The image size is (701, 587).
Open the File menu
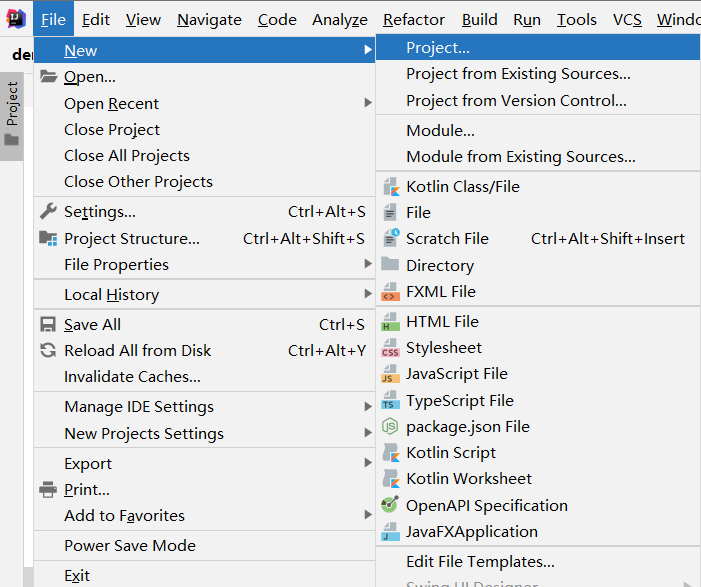(53, 19)
